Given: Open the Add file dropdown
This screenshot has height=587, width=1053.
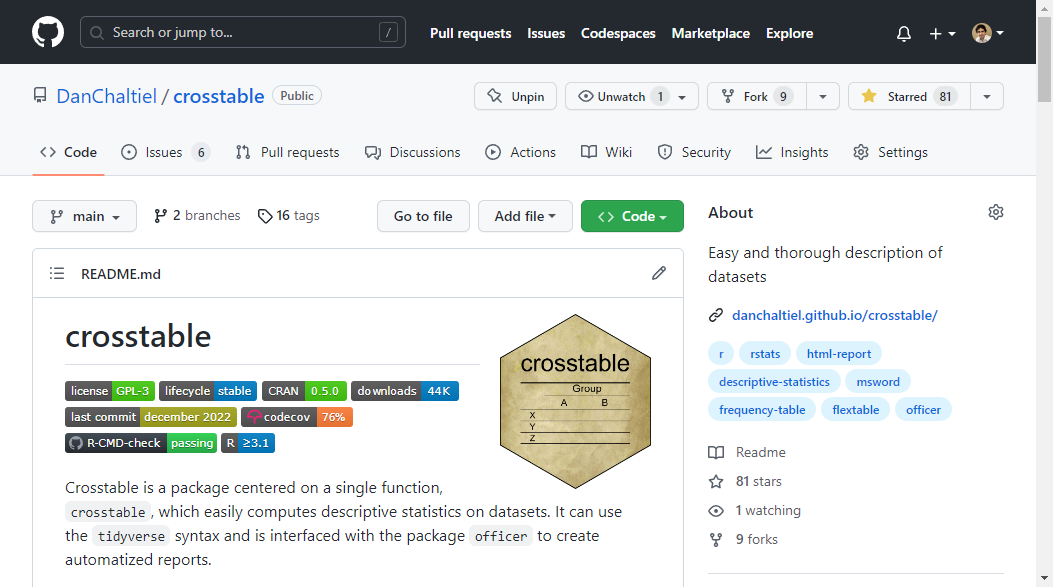Looking at the screenshot, I should coord(525,216).
